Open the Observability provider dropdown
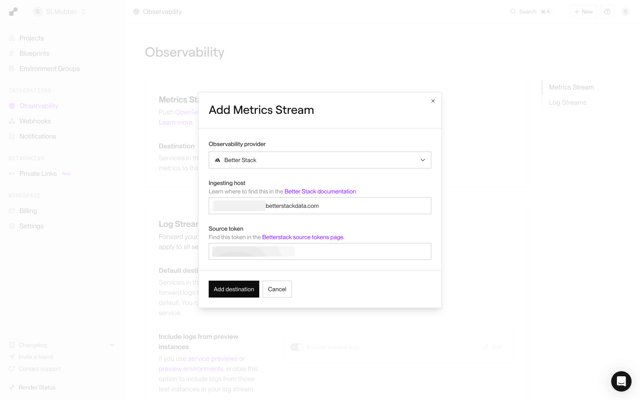Screen dimensions: 640x400 point(320,160)
